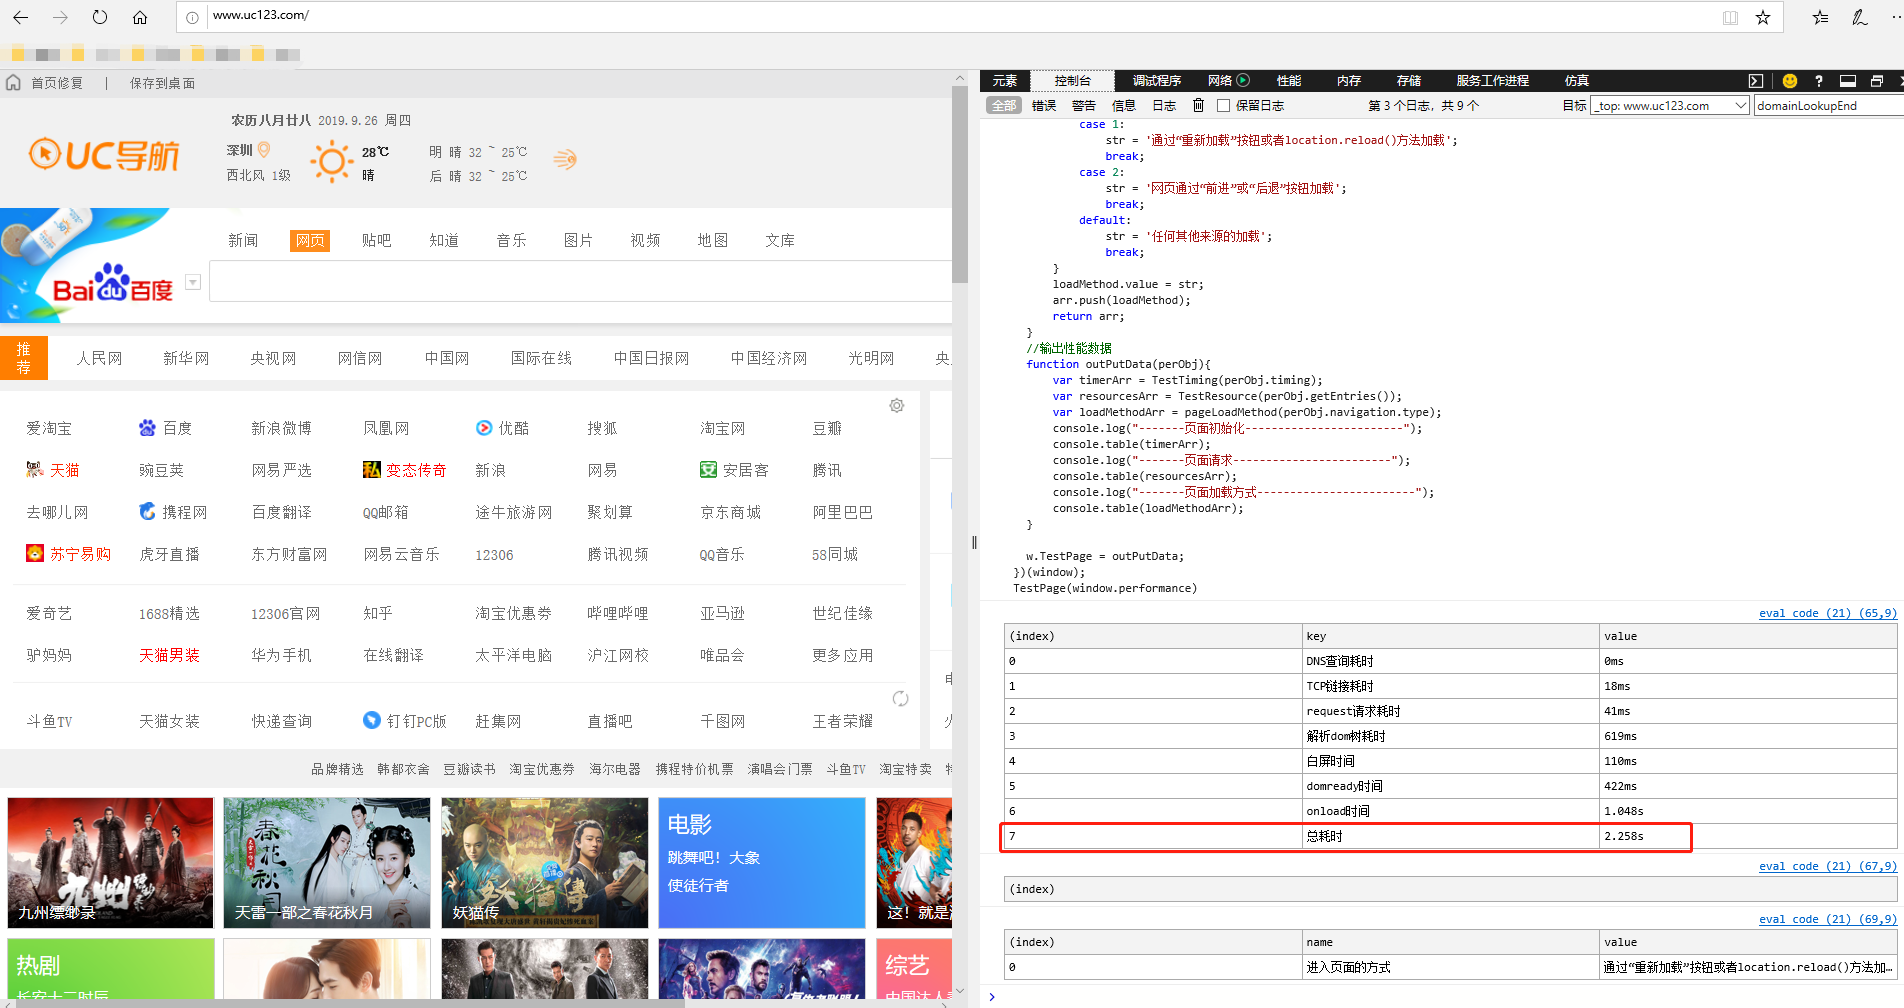Open 优酷 link with play icon
Viewport: 1904px width, 1008px height.
(502, 428)
